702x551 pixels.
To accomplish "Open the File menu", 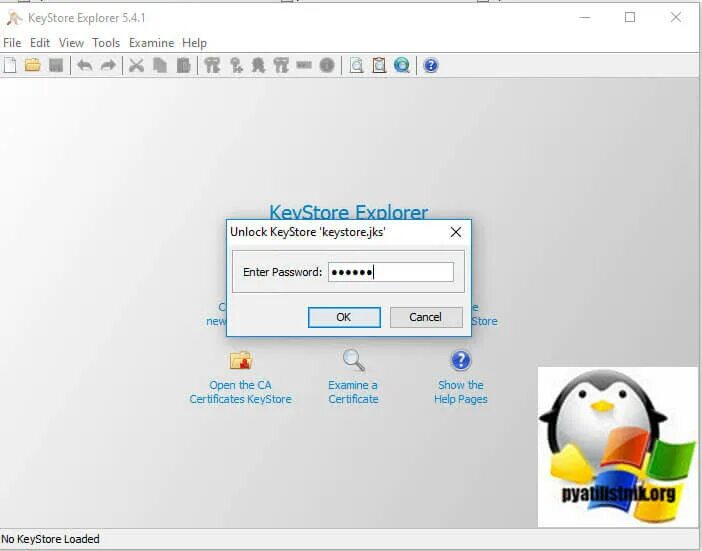I will 12,43.
